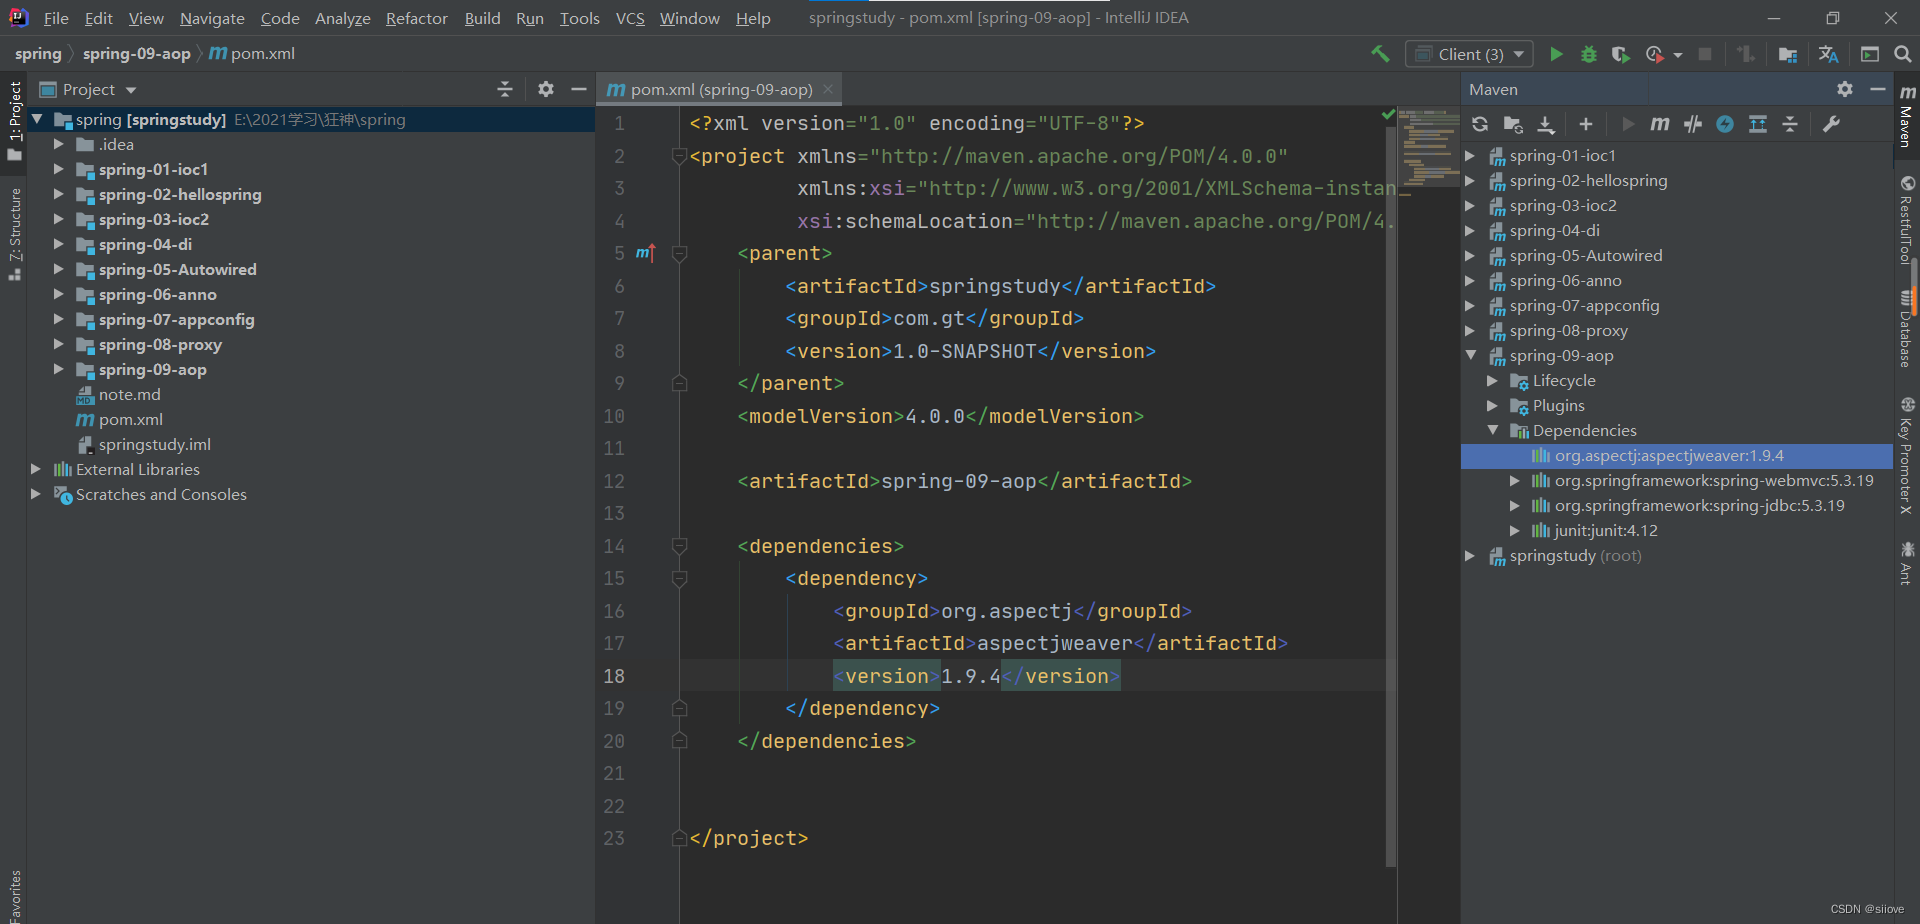Build the project with the hammer icon
The width and height of the screenshot is (1920, 924).
(1380, 54)
